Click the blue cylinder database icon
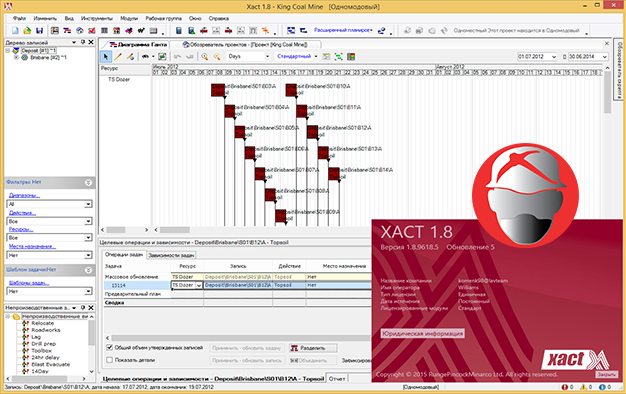626x394 pixels. tap(179, 30)
